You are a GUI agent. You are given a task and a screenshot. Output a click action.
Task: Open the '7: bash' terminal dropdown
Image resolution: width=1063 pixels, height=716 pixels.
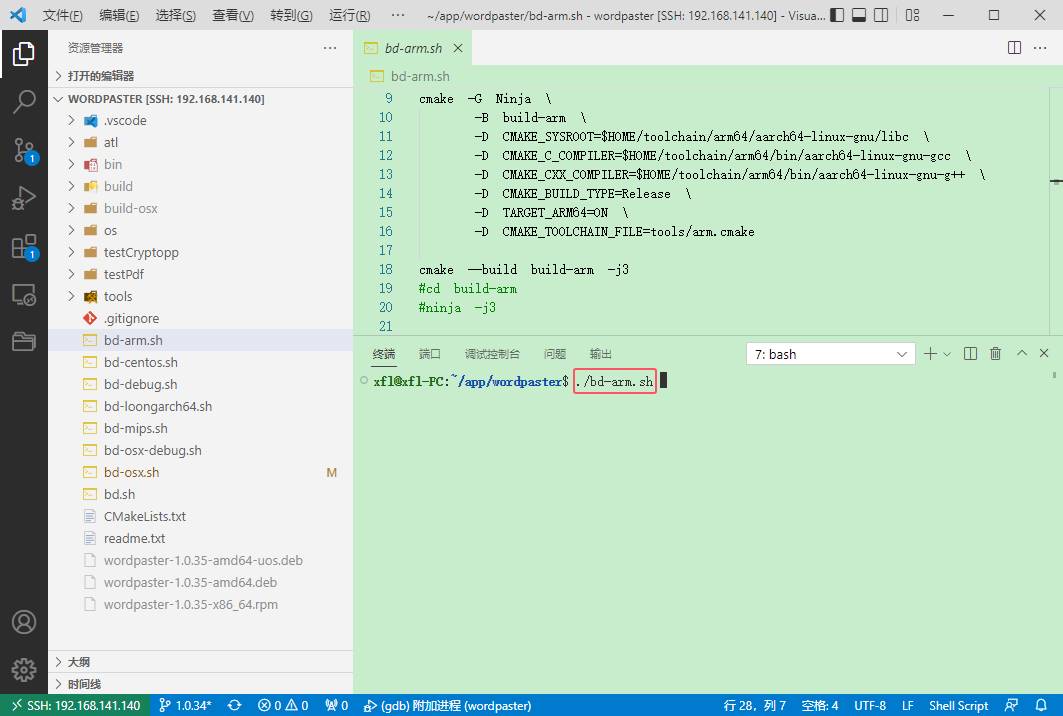(830, 354)
